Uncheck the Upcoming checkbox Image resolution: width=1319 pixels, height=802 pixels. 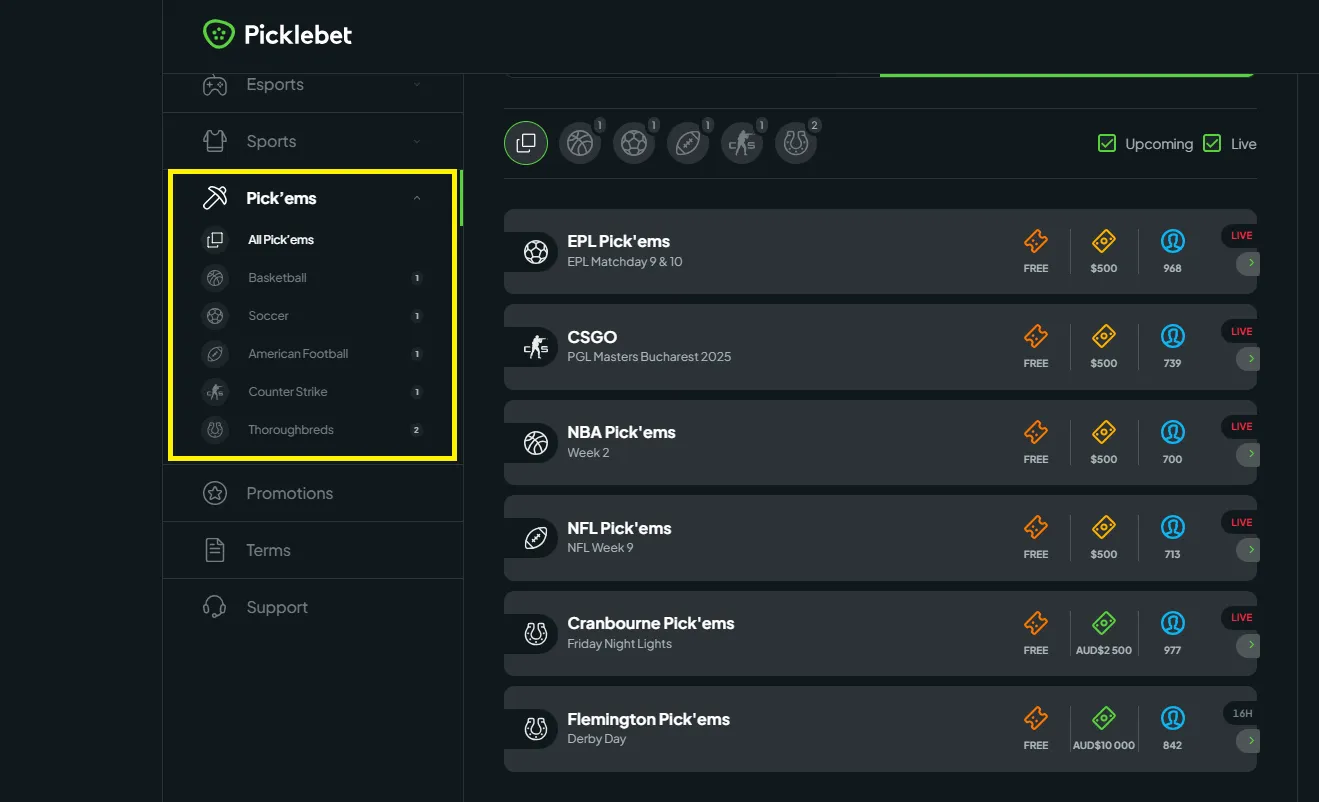click(x=1107, y=143)
